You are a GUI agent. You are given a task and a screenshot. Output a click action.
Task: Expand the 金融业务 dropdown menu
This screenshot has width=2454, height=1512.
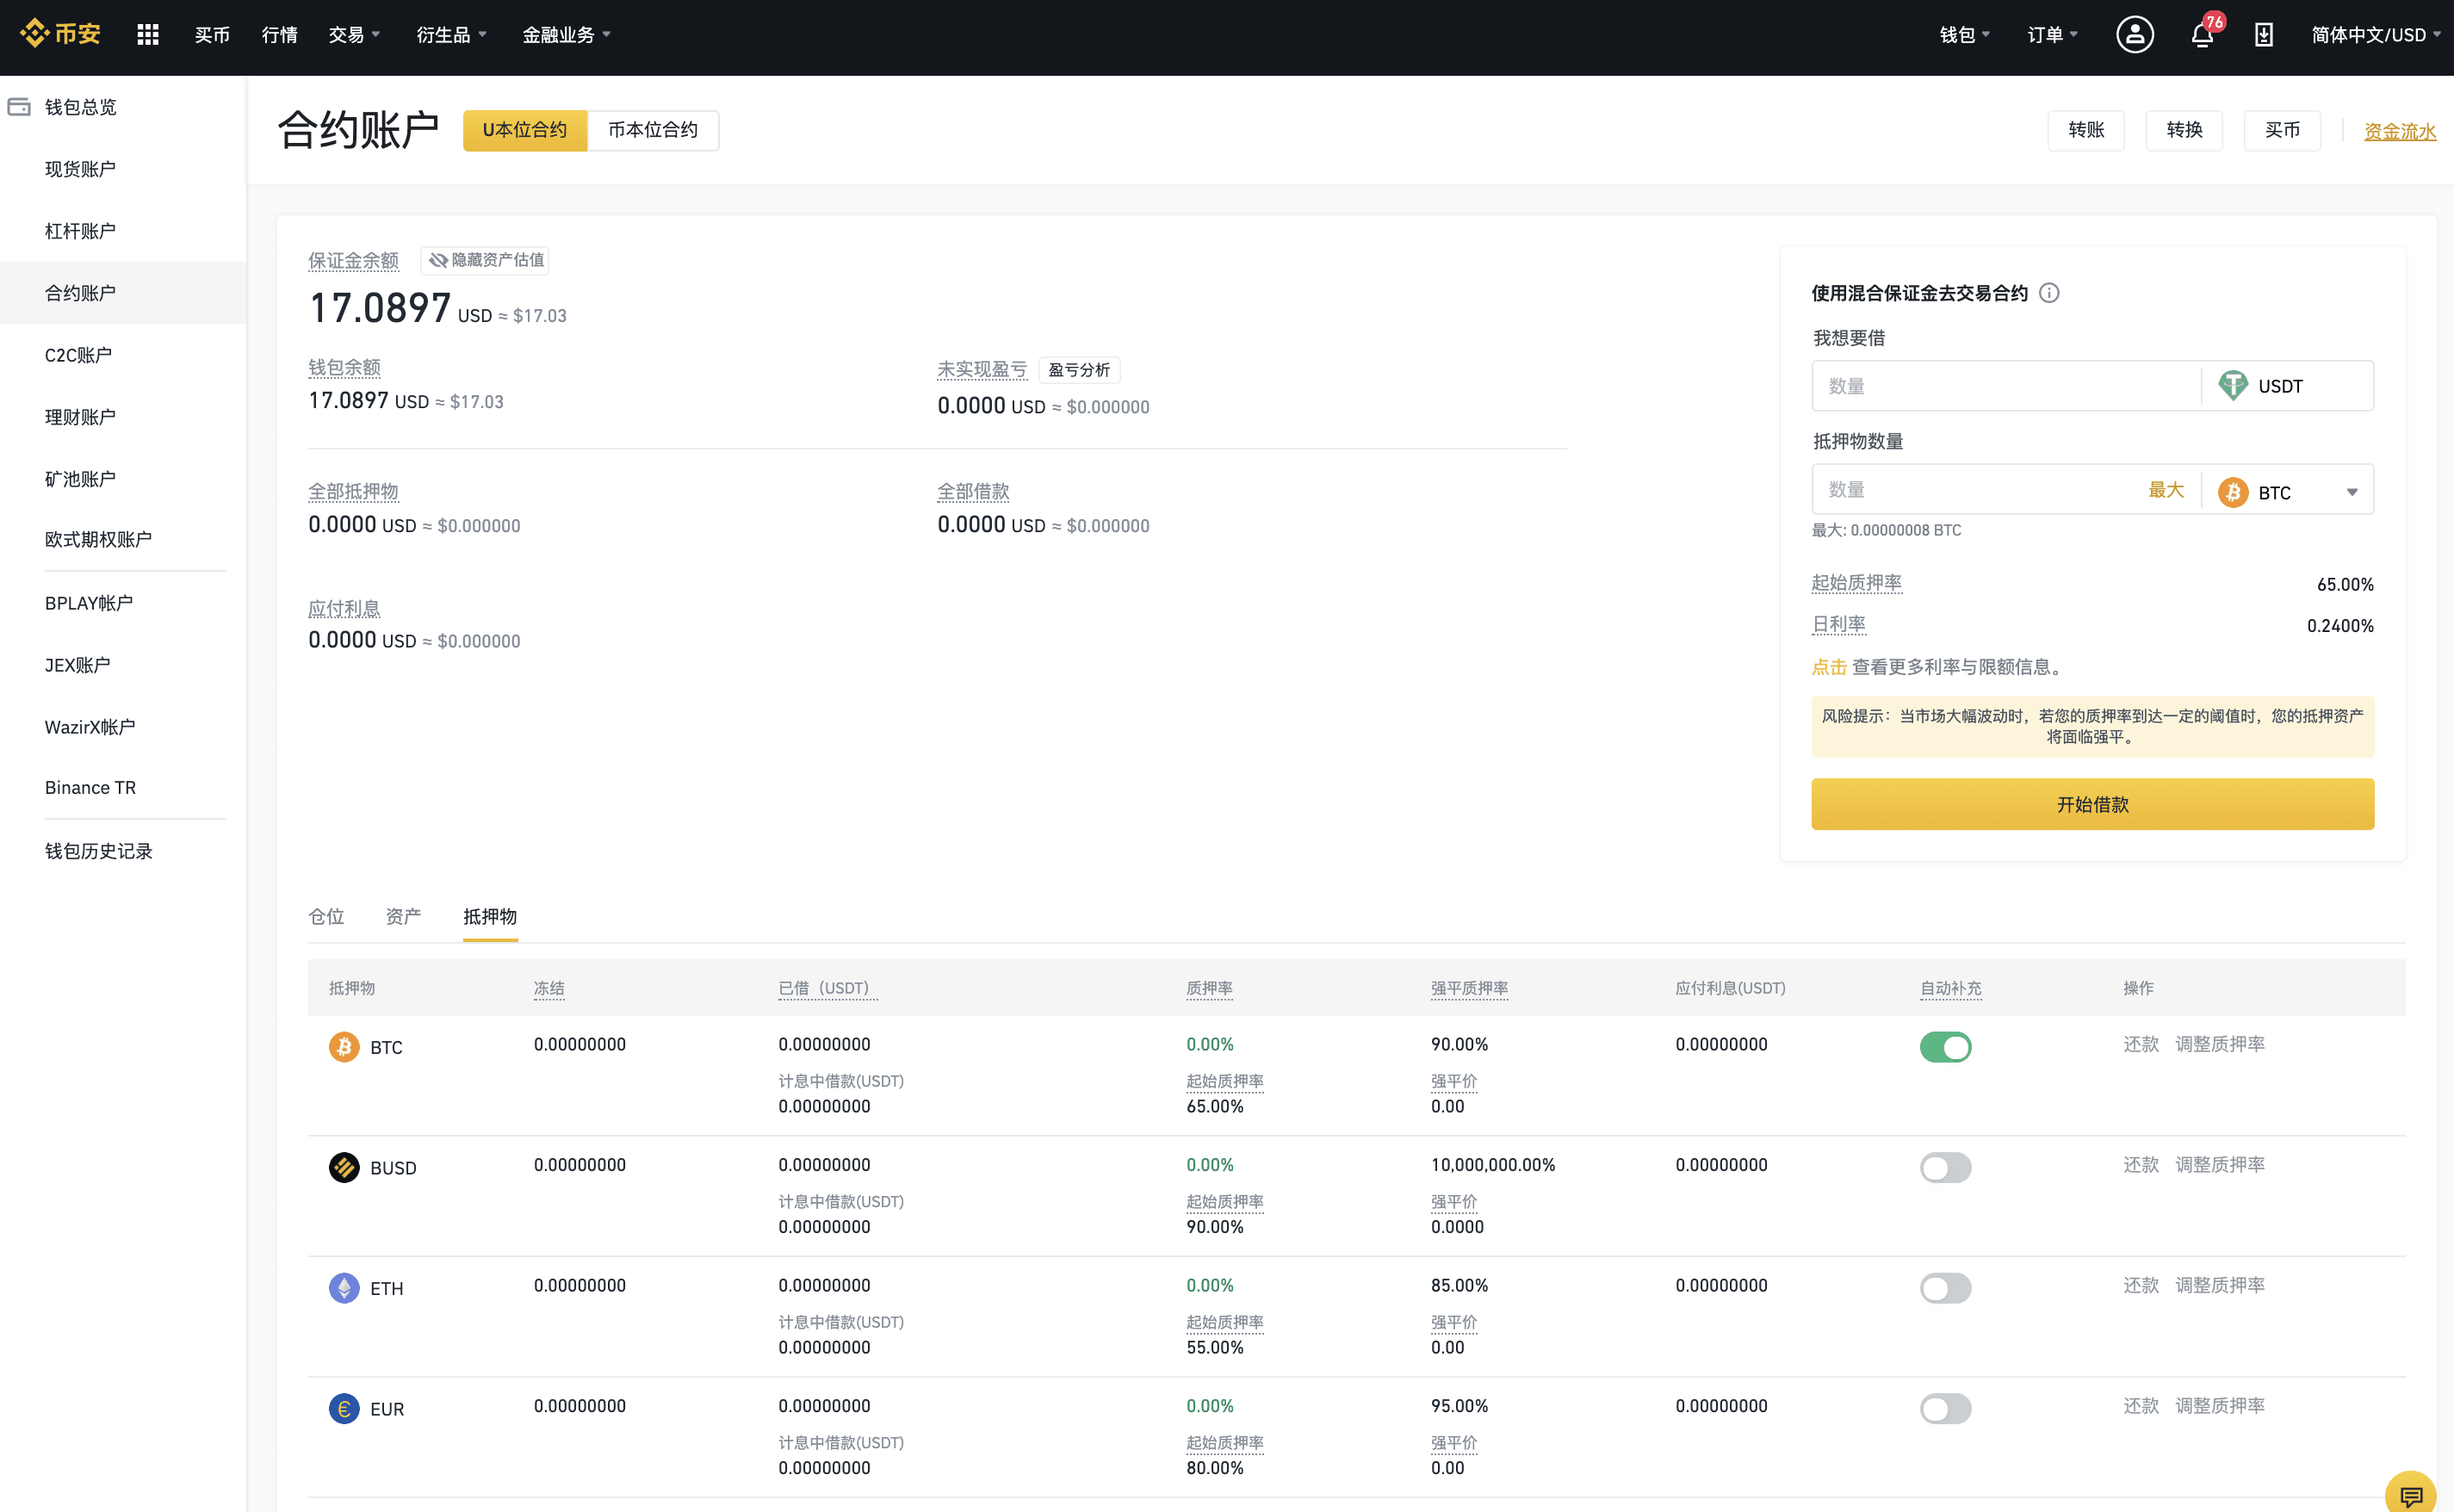pos(566,35)
